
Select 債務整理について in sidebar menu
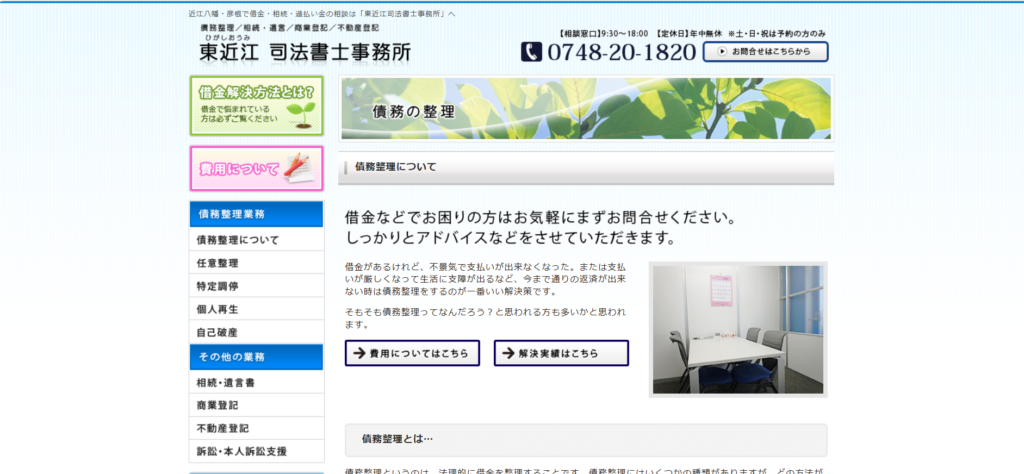coord(256,240)
